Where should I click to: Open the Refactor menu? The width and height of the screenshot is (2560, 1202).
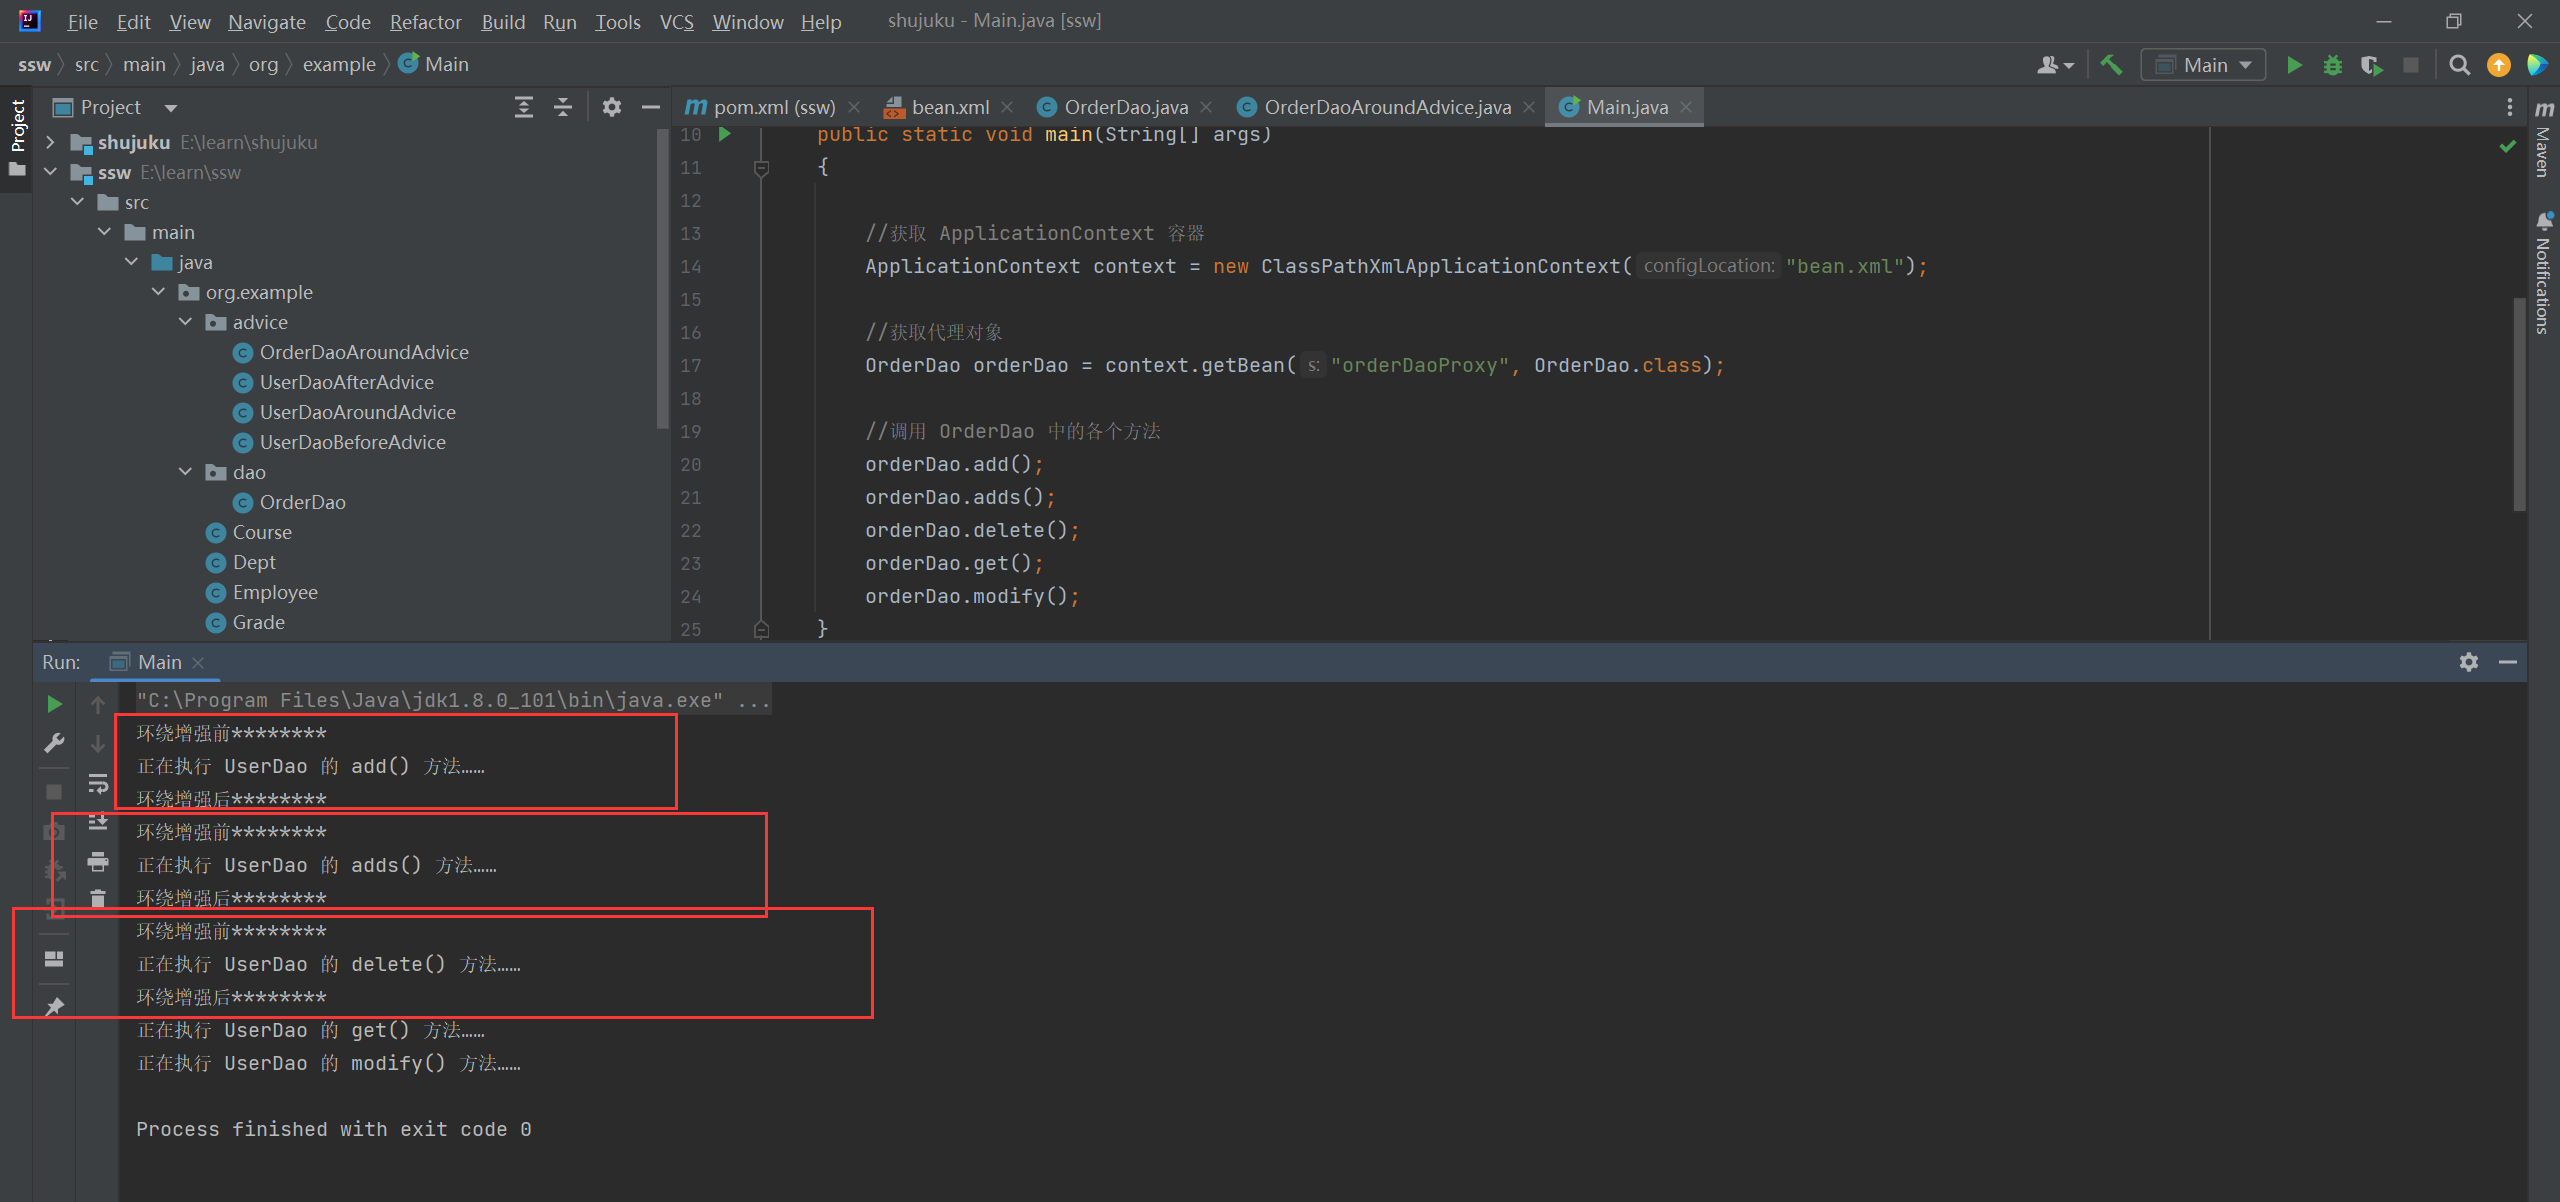[425, 21]
